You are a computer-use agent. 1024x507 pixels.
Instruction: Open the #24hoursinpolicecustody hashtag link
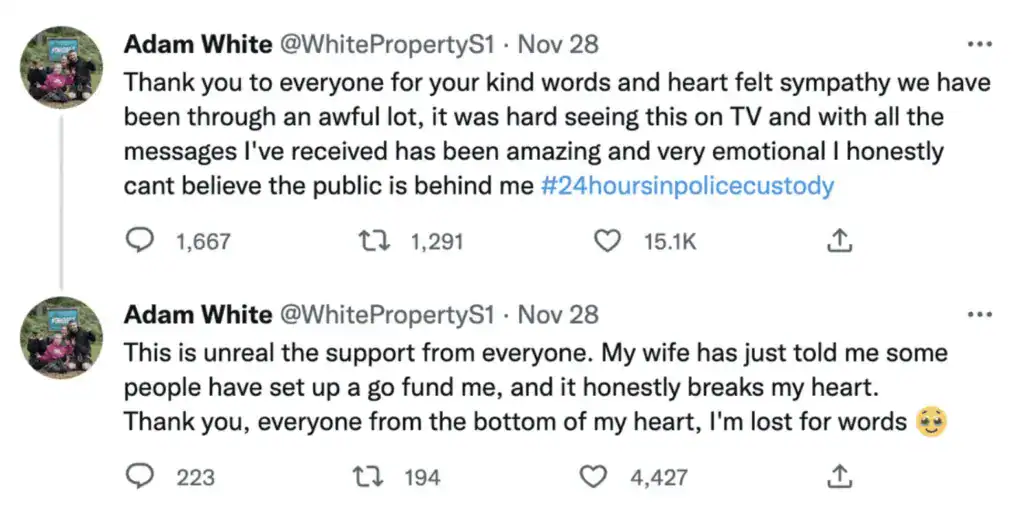687,187
